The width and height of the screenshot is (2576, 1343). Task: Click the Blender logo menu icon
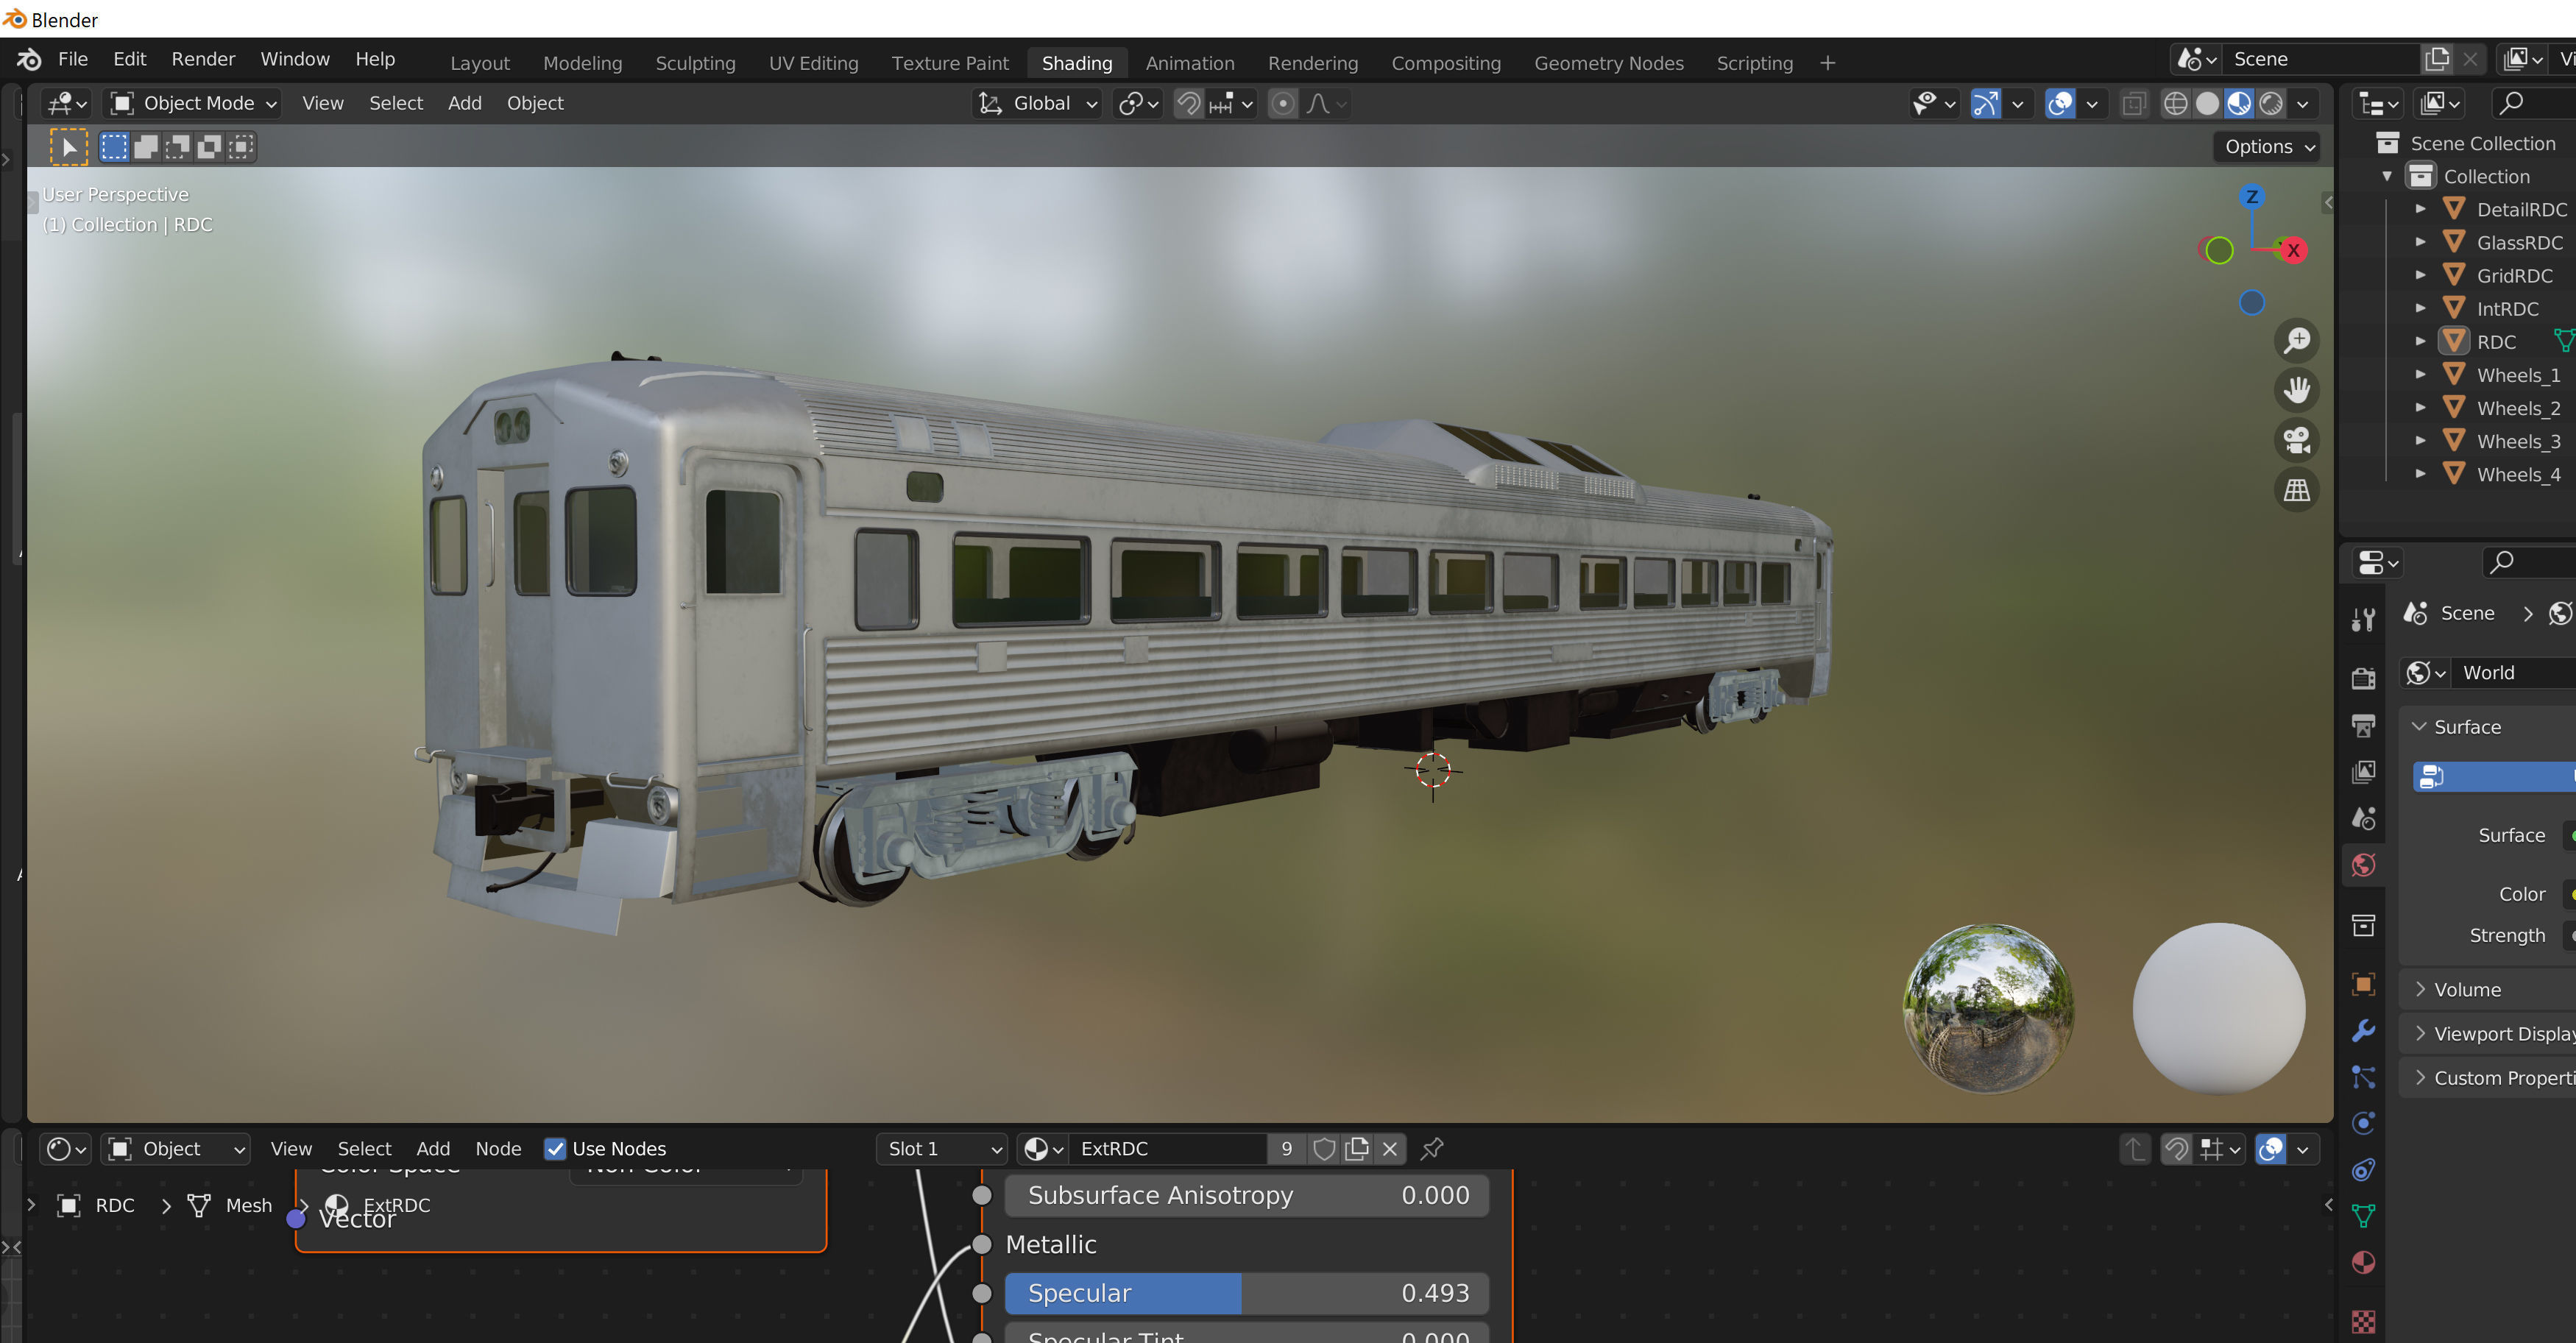(x=29, y=59)
